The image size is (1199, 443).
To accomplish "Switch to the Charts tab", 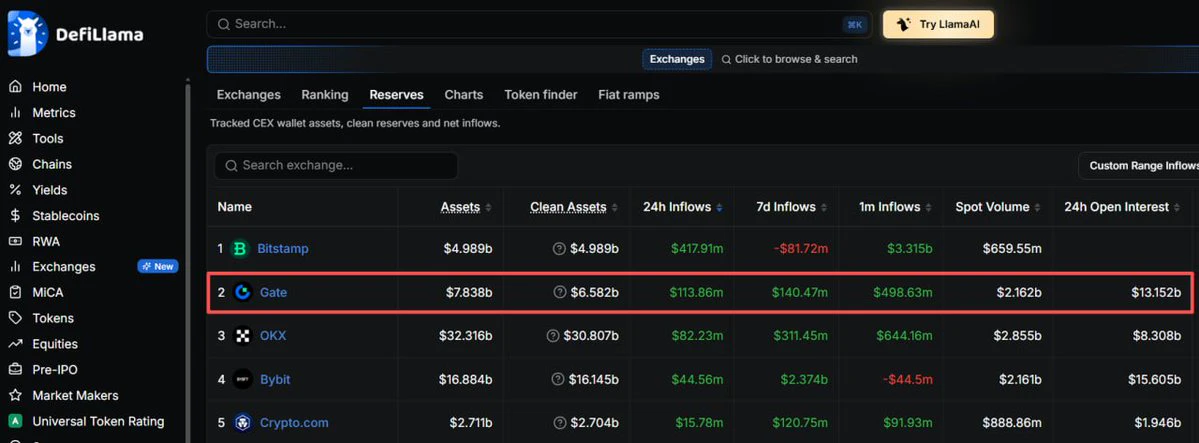I will (x=463, y=95).
